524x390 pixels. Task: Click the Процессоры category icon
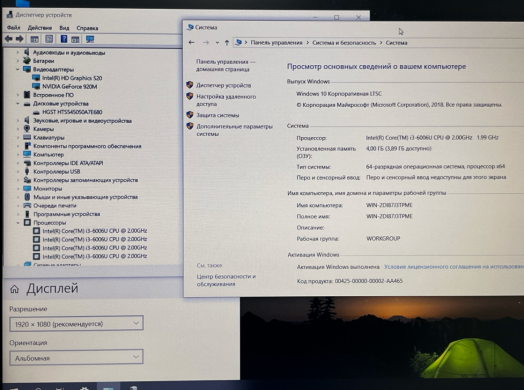[x=27, y=223]
